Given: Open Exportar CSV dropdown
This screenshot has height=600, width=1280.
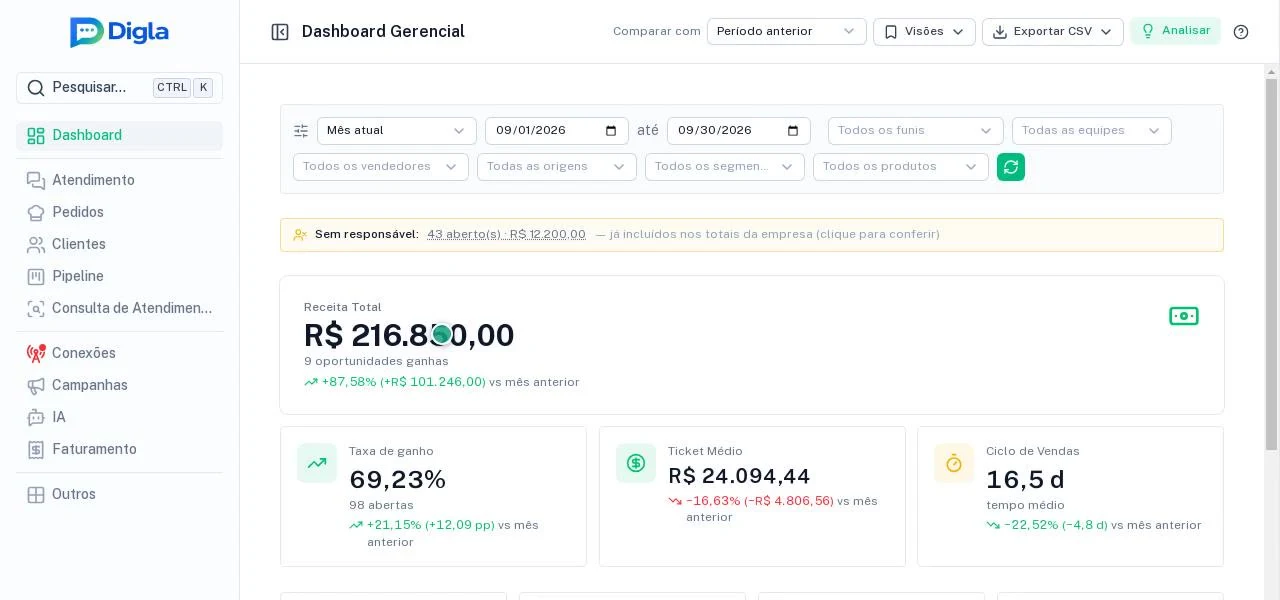Looking at the screenshot, I should 1053,32.
